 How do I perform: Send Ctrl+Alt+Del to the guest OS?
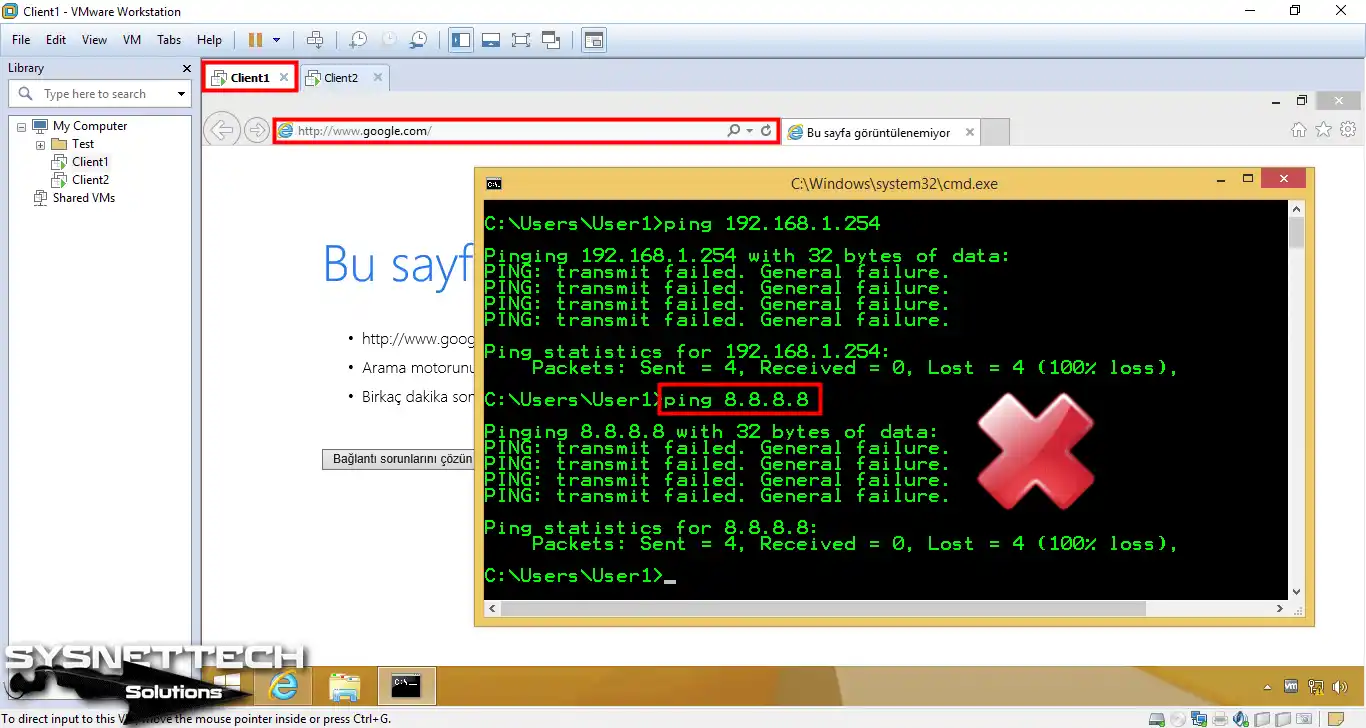pos(315,39)
